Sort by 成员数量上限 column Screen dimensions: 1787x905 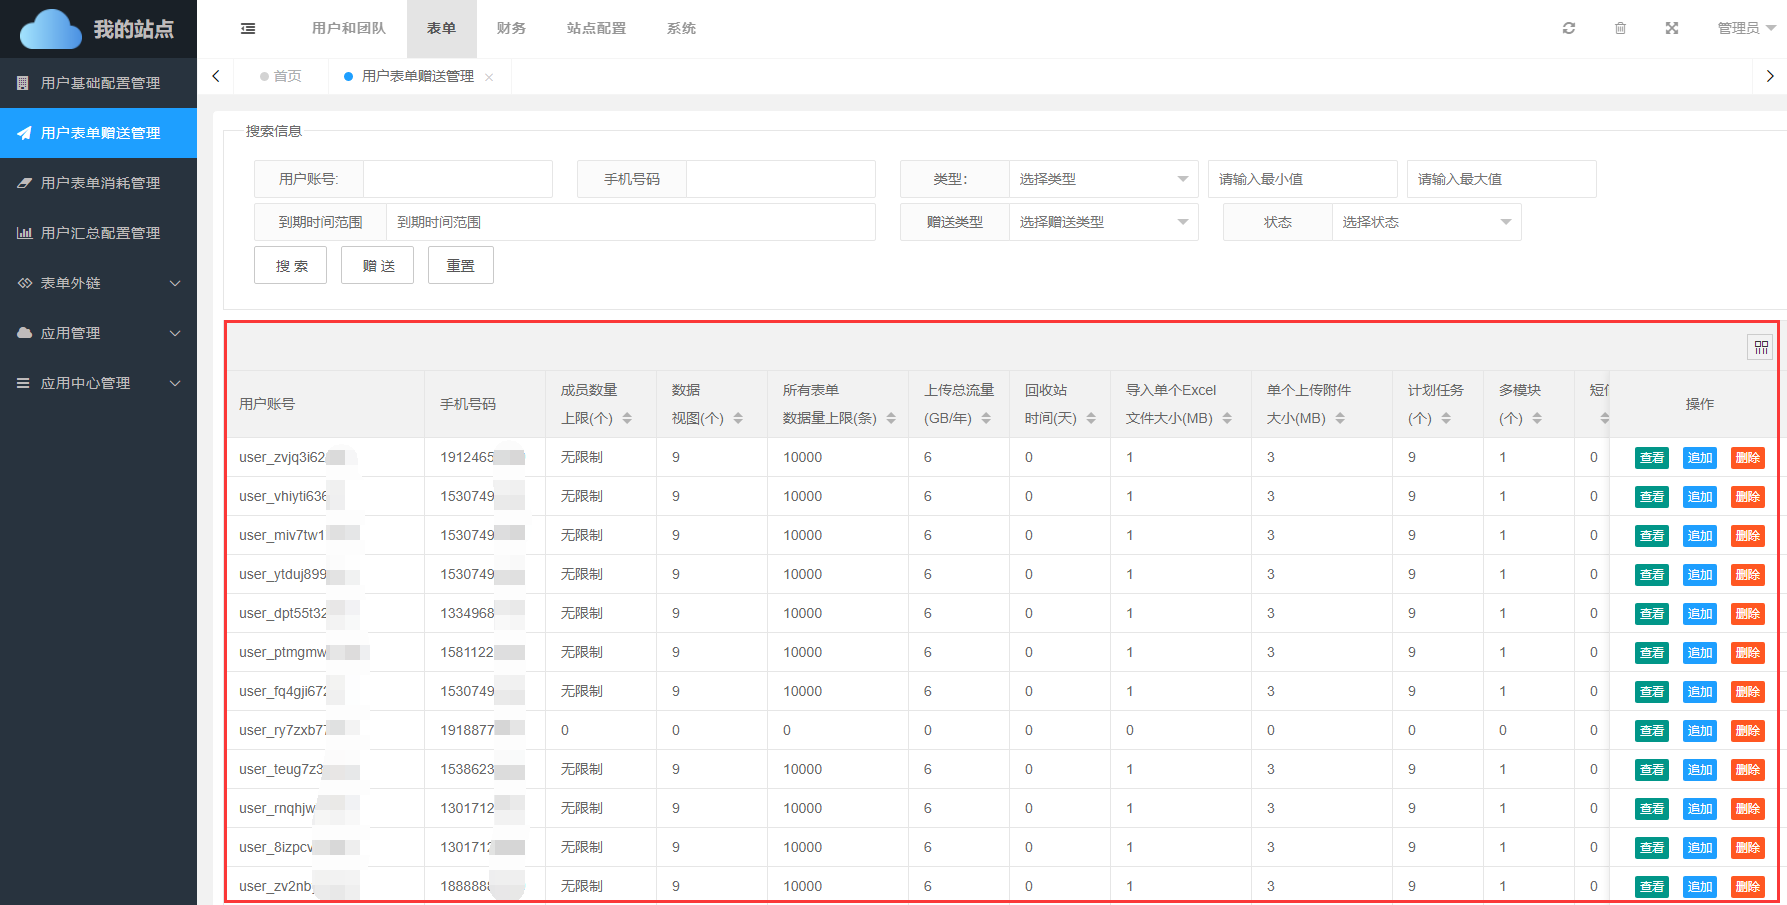point(627,418)
